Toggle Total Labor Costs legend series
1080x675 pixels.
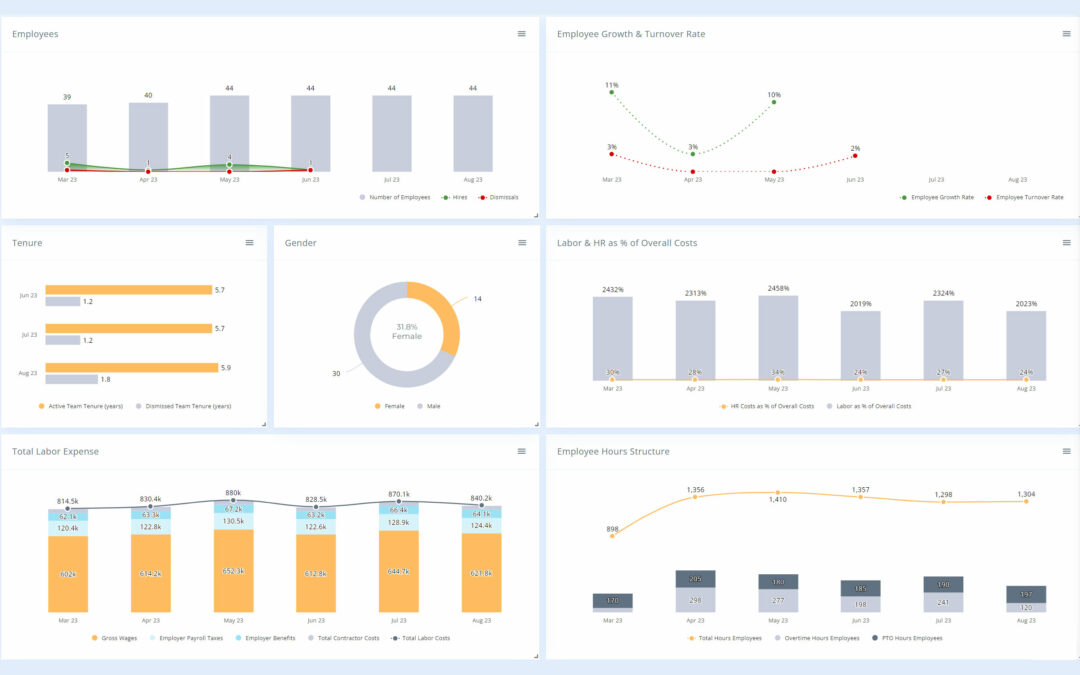tap(420, 638)
